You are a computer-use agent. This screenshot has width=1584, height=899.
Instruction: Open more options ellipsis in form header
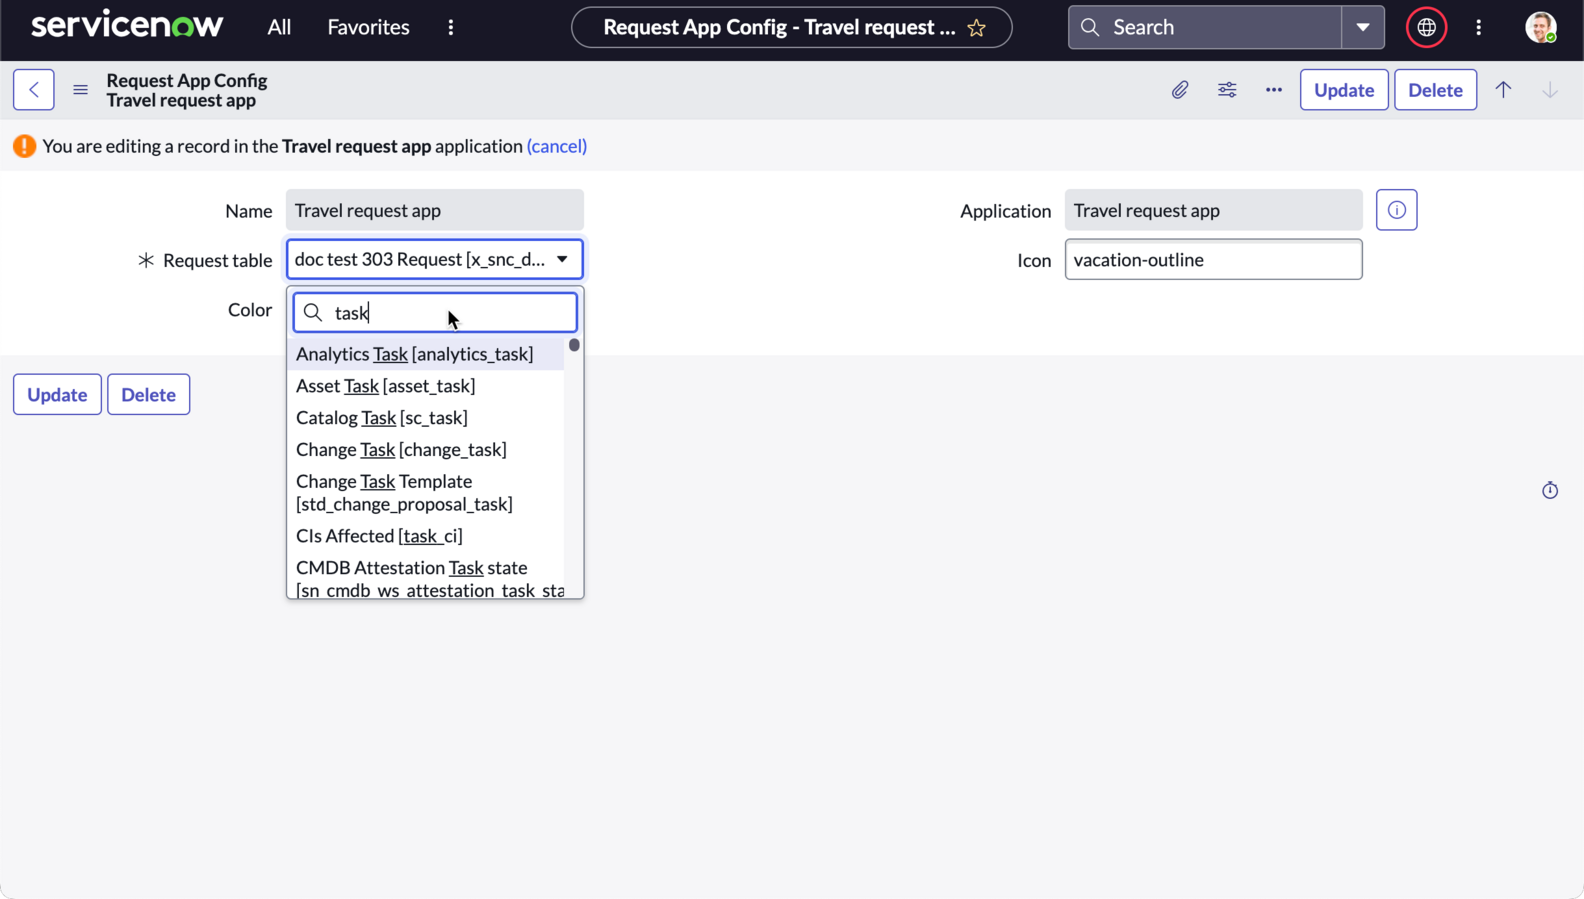pyautogui.click(x=1274, y=90)
